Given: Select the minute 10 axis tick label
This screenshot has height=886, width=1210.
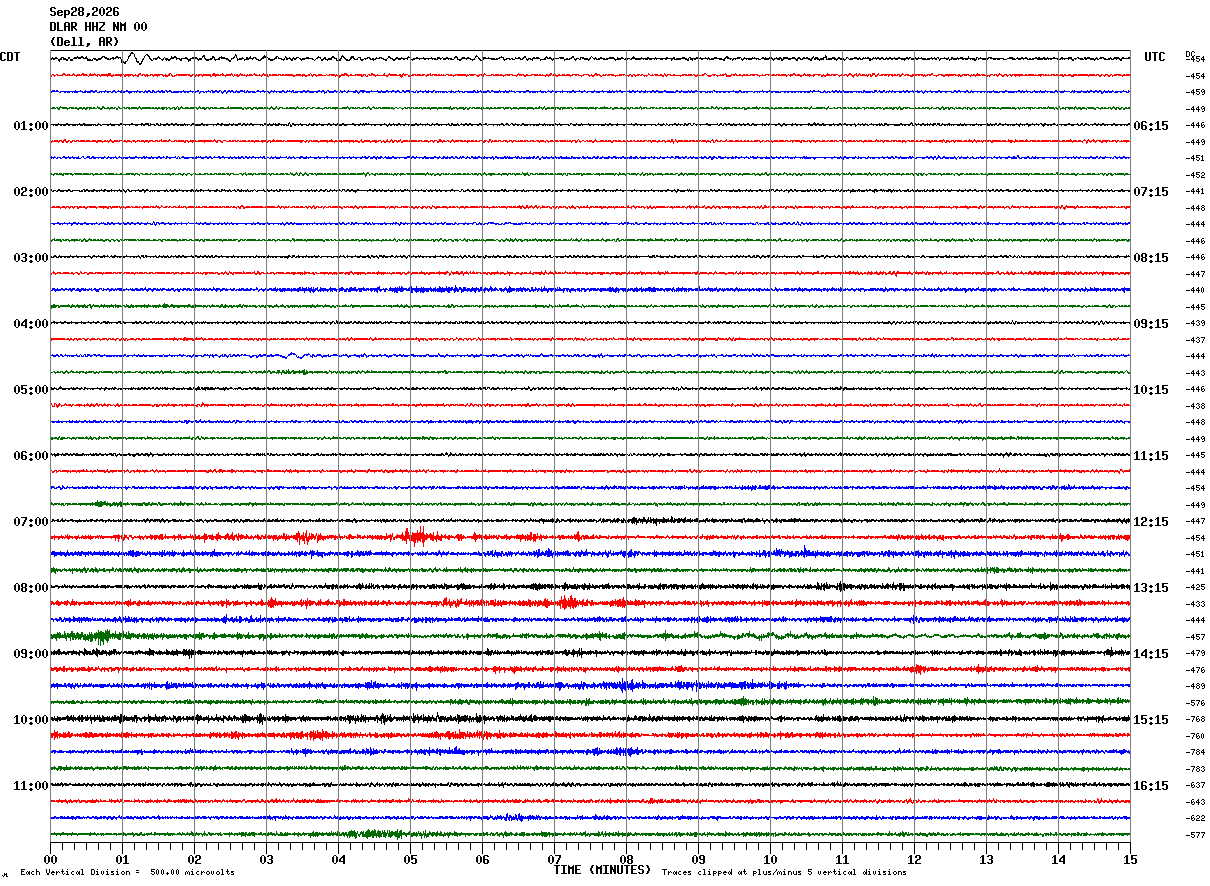Looking at the screenshot, I should click(770, 859).
